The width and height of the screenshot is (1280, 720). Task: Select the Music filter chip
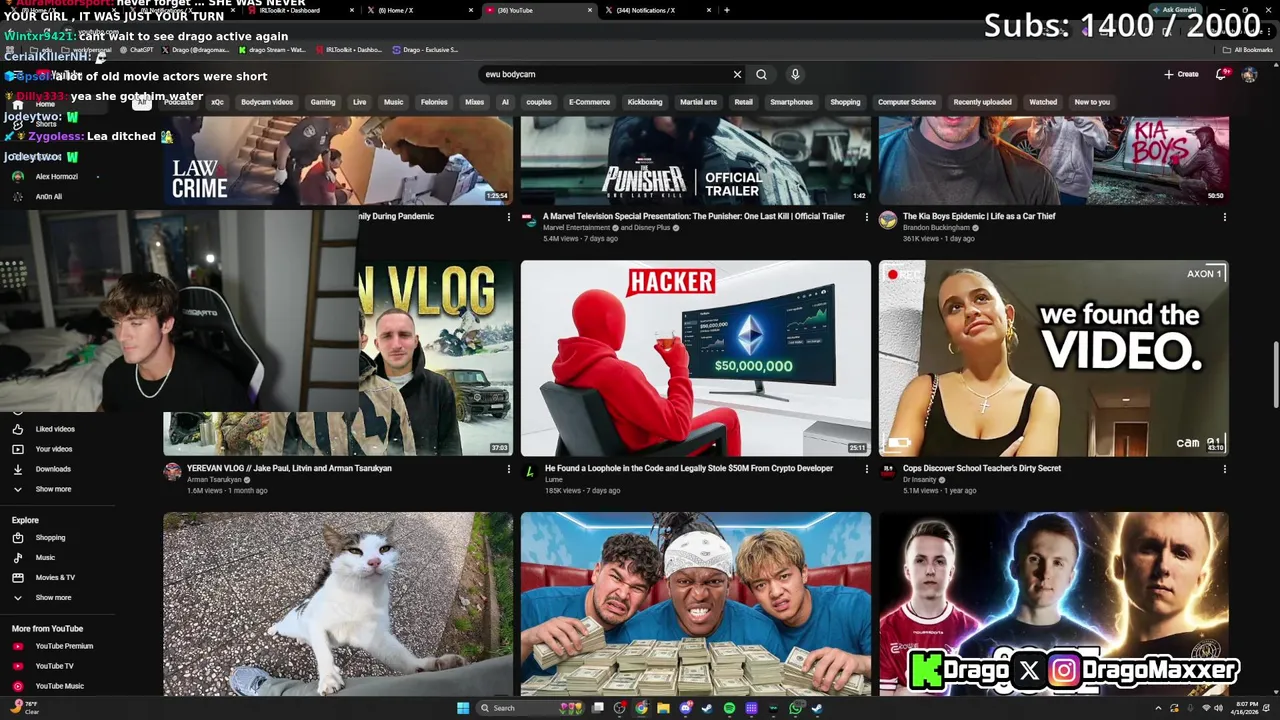(394, 102)
